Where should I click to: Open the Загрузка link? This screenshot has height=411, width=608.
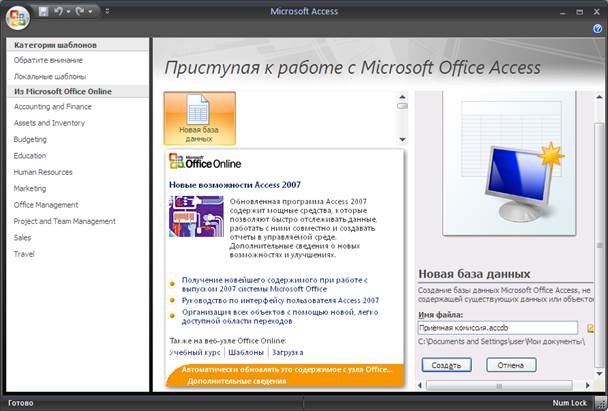click(287, 352)
